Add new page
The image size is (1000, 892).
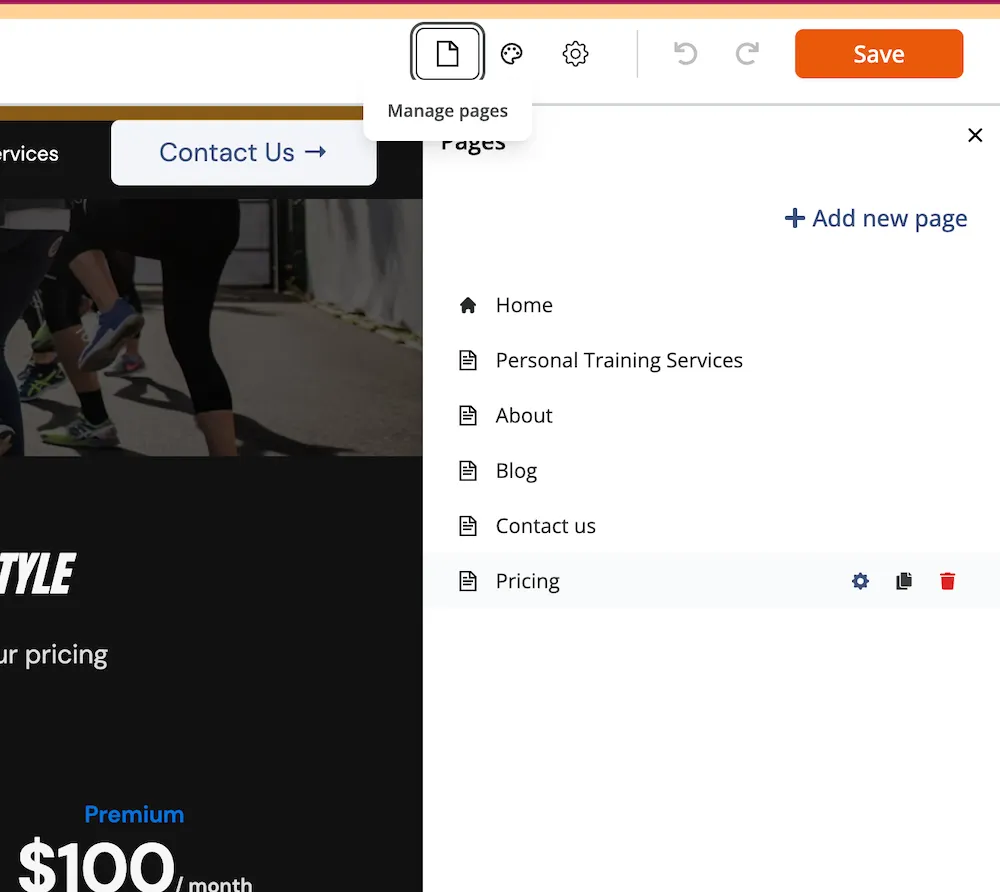pyautogui.click(x=876, y=218)
